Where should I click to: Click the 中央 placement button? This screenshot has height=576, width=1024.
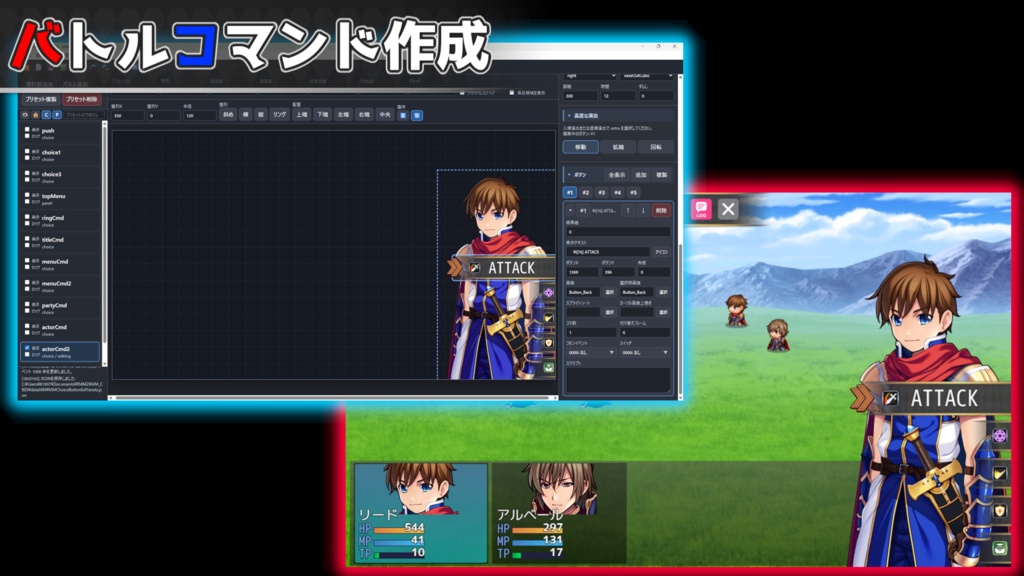385,115
